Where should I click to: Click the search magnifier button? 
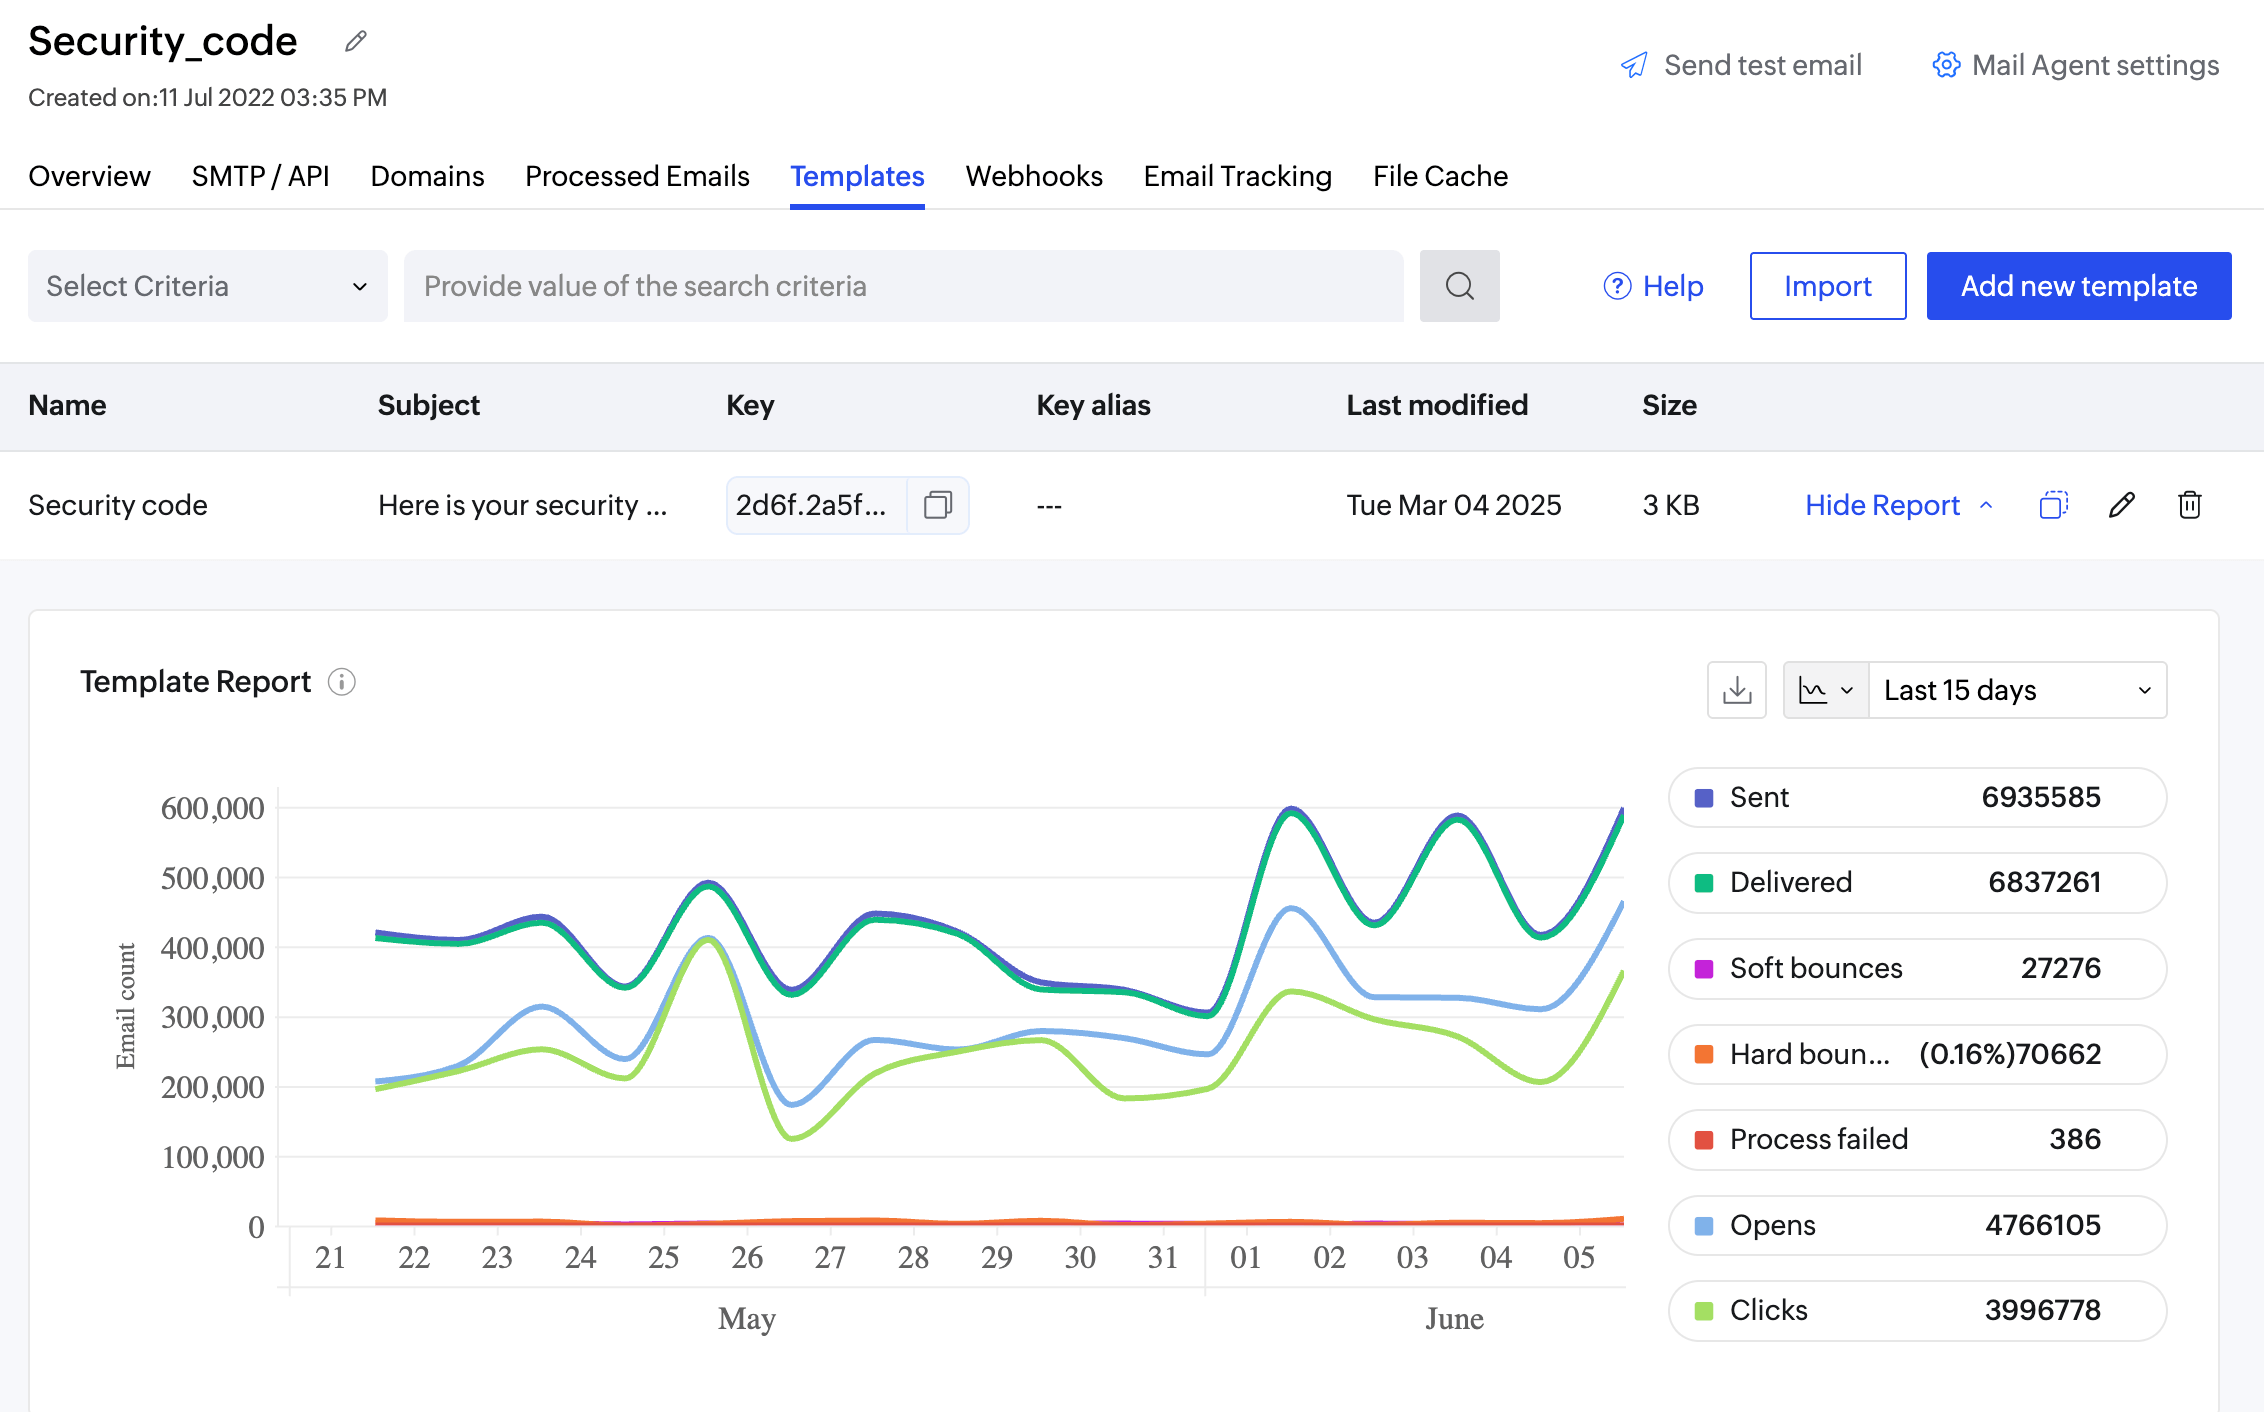tap(1459, 286)
